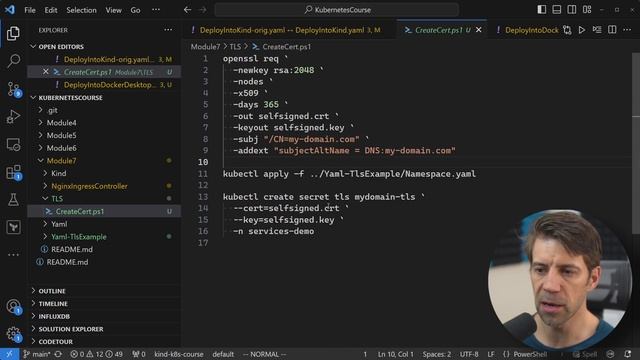640x360 pixels.
Task: Open Source Control view
Action: [13, 89]
